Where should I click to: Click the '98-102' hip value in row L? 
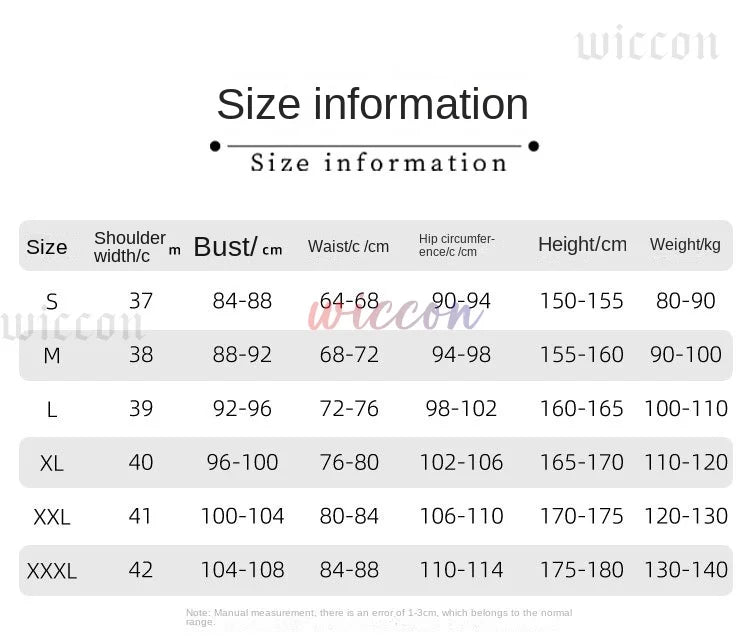coord(461,408)
